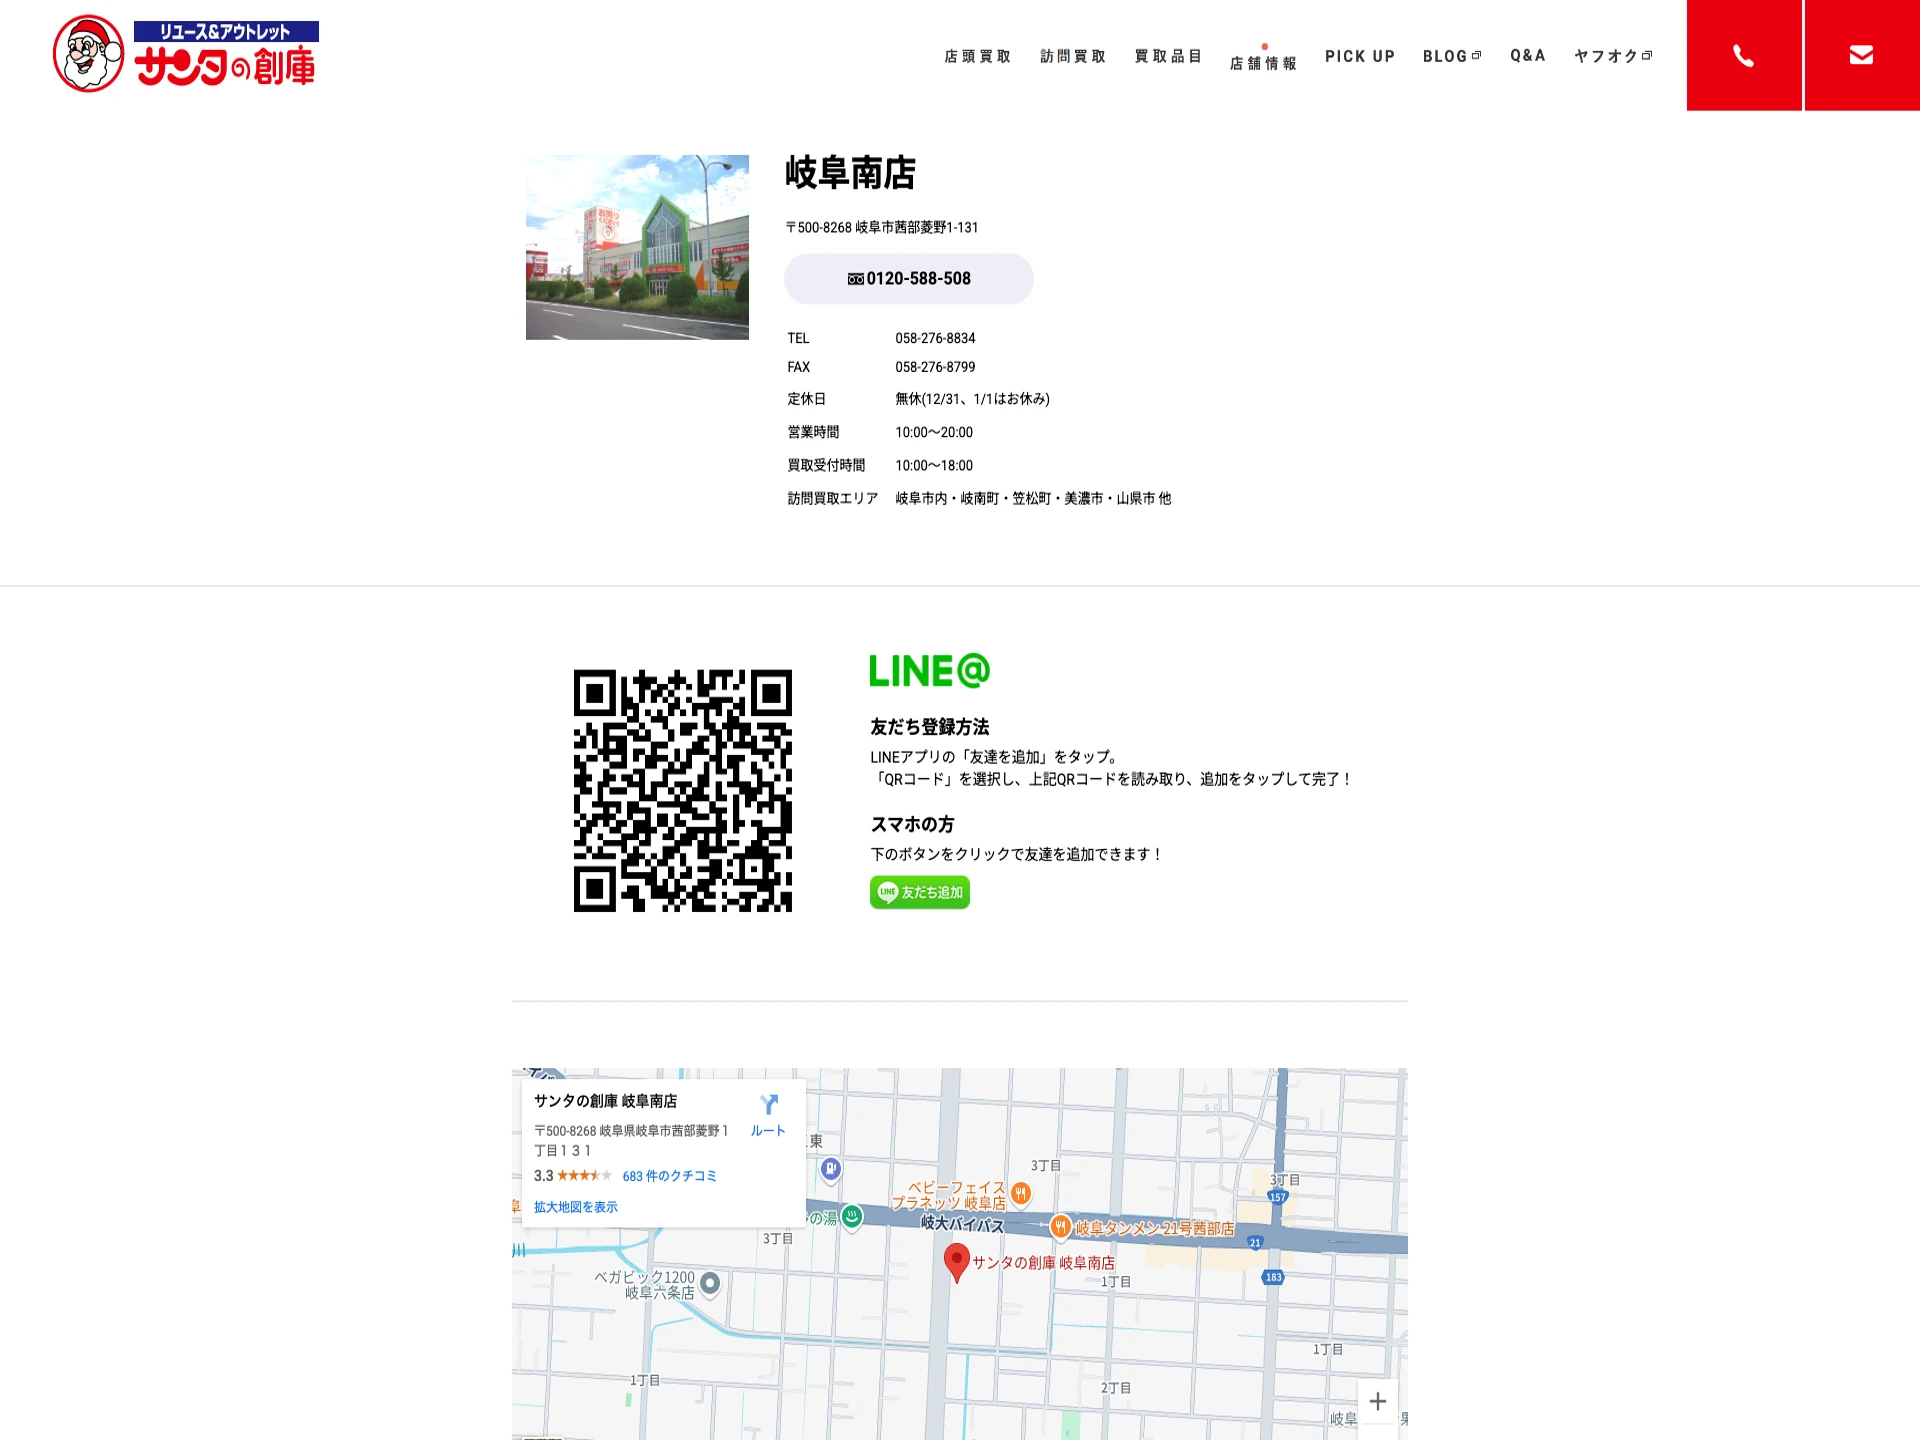Viewport: 1920px width, 1440px height.
Task: Click the LINE QR code image
Action: tap(683, 791)
